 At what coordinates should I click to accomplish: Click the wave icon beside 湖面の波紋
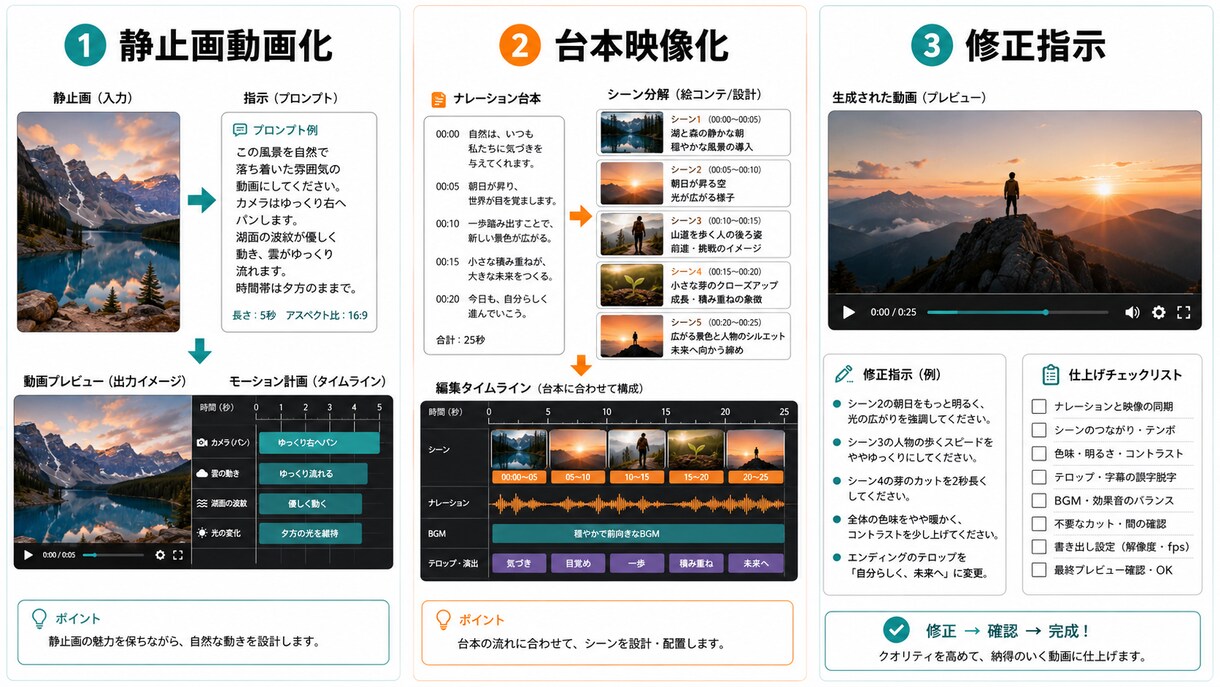pyautogui.click(x=202, y=503)
